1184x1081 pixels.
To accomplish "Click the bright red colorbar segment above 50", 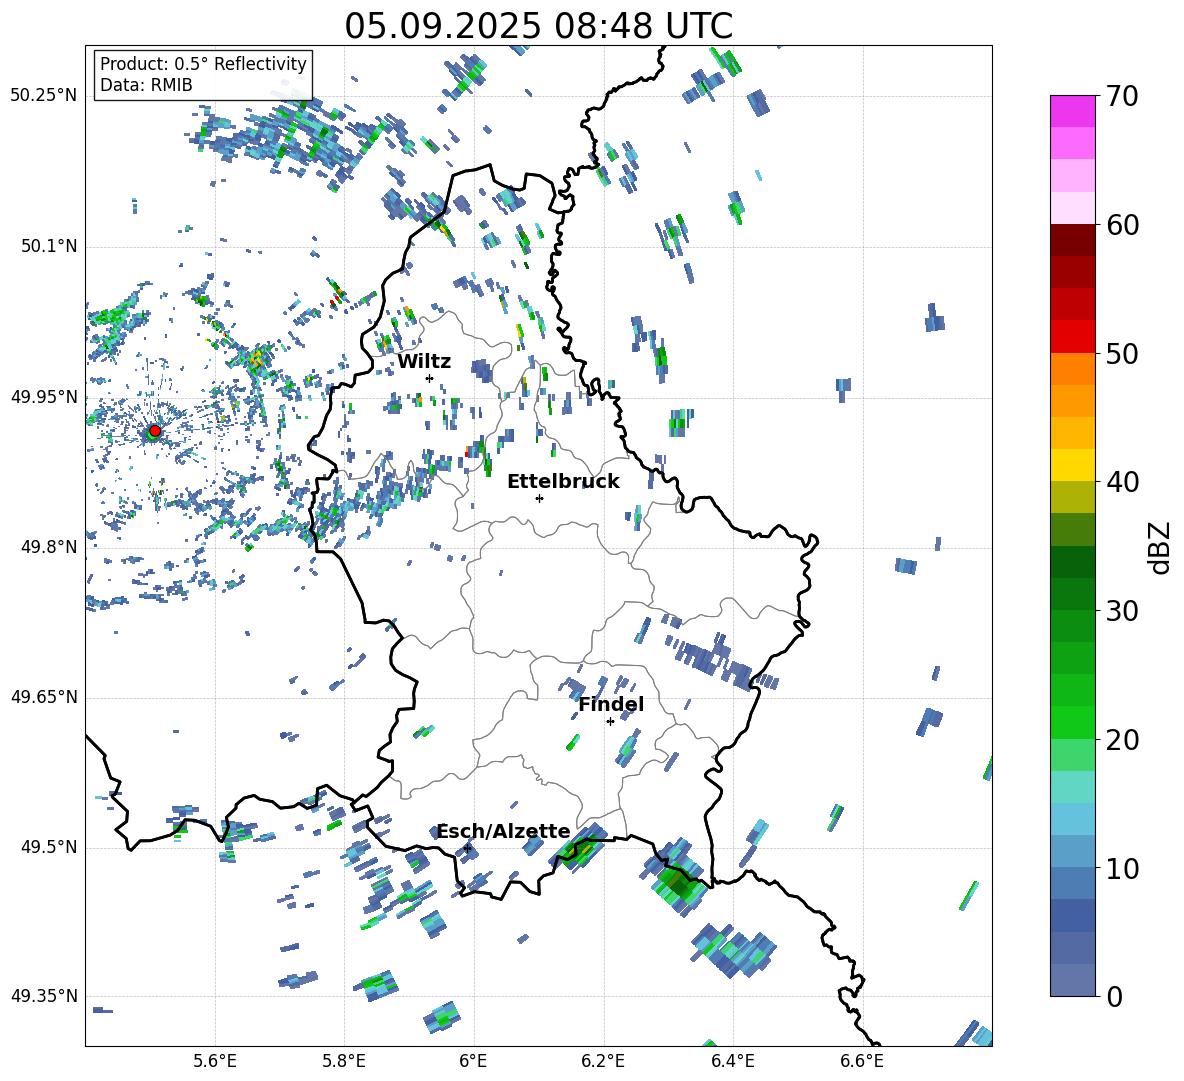I will click(x=1072, y=337).
